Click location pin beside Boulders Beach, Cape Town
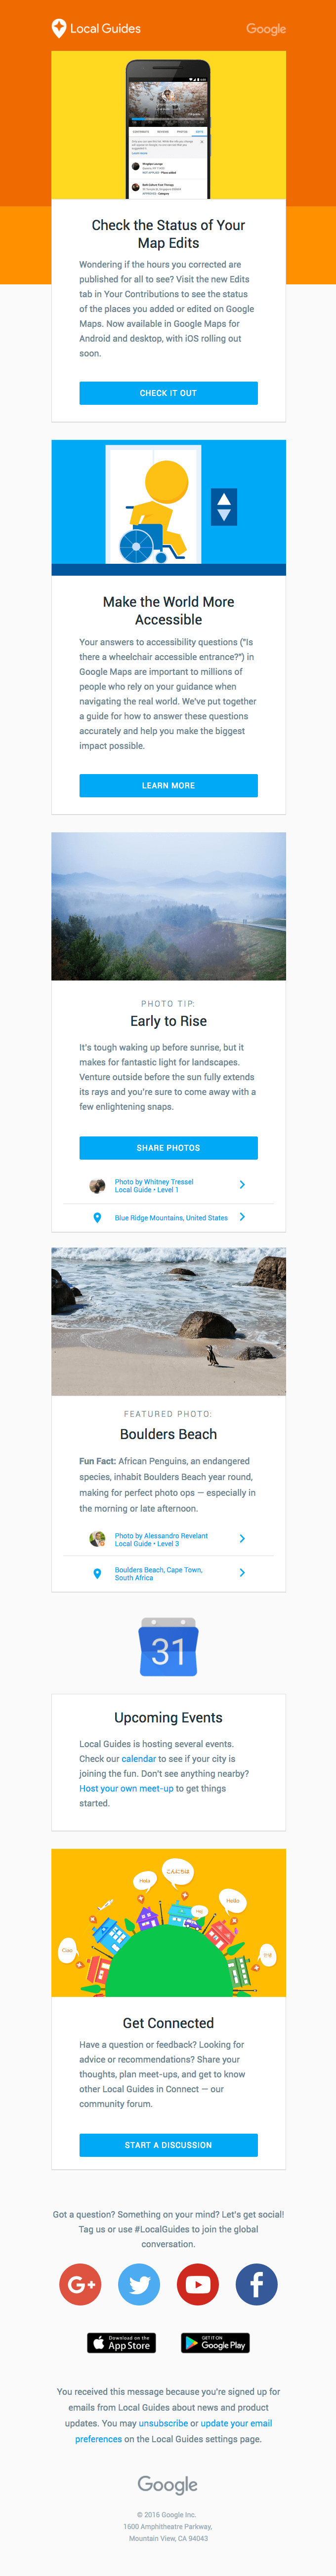 (97, 1573)
